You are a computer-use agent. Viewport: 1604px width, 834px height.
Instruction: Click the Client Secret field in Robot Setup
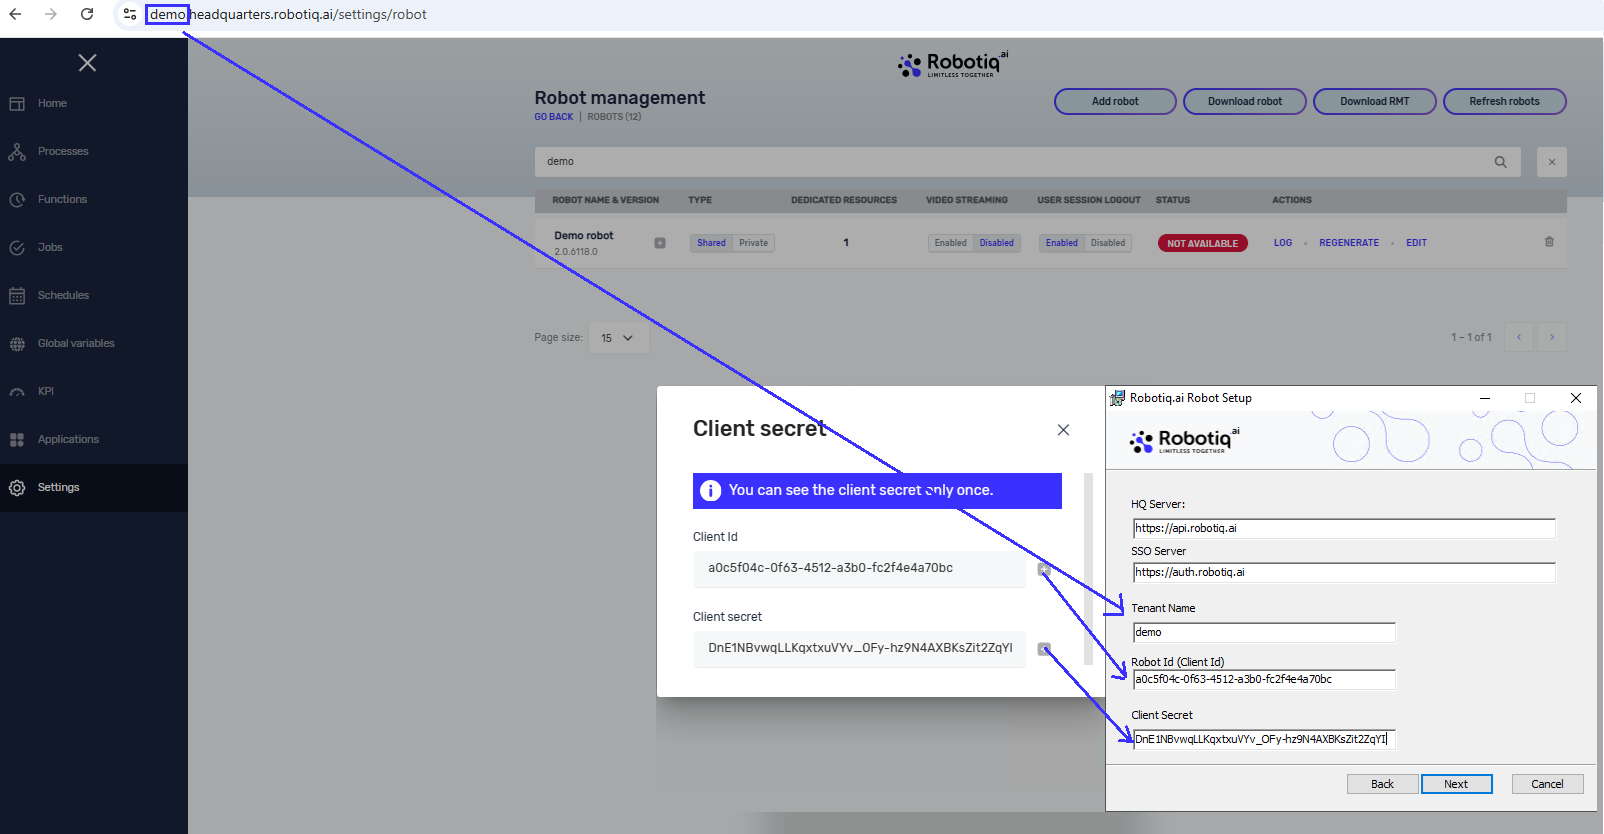tap(1264, 740)
